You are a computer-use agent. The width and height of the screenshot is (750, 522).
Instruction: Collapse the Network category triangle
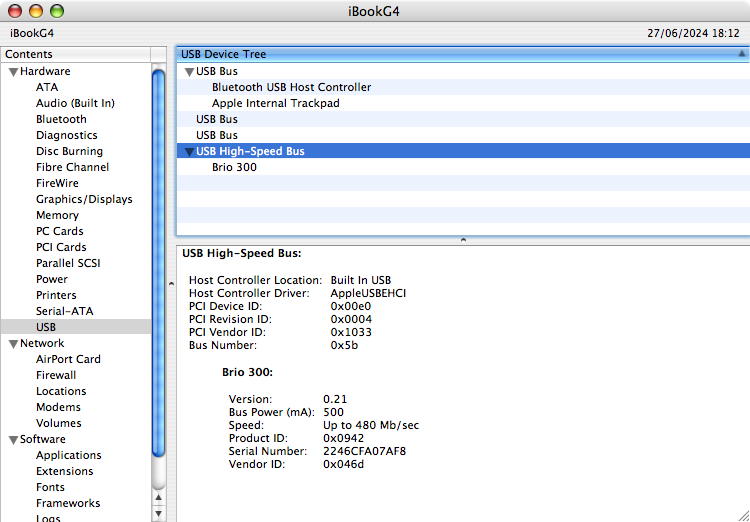click(x=14, y=344)
